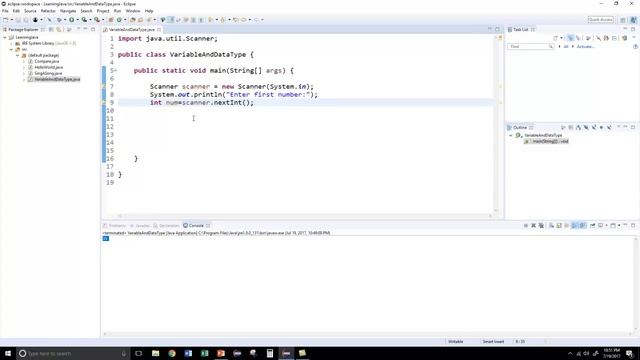Click the New Java Class toolbar icon
Image resolution: width=640 pixels, height=360 pixels.
pyautogui.click(x=119, y=20)
